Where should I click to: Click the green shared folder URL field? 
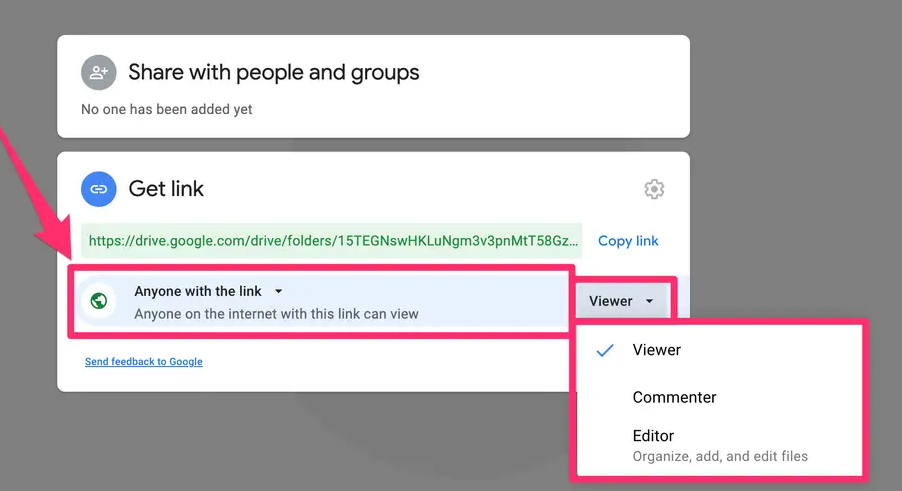pyautogui.click(x=332, y=241)
